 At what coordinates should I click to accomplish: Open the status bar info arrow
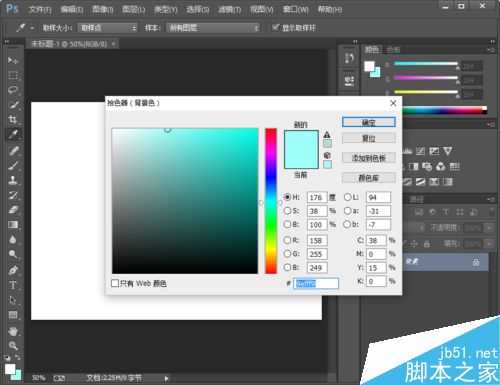[x=166, y=378]
